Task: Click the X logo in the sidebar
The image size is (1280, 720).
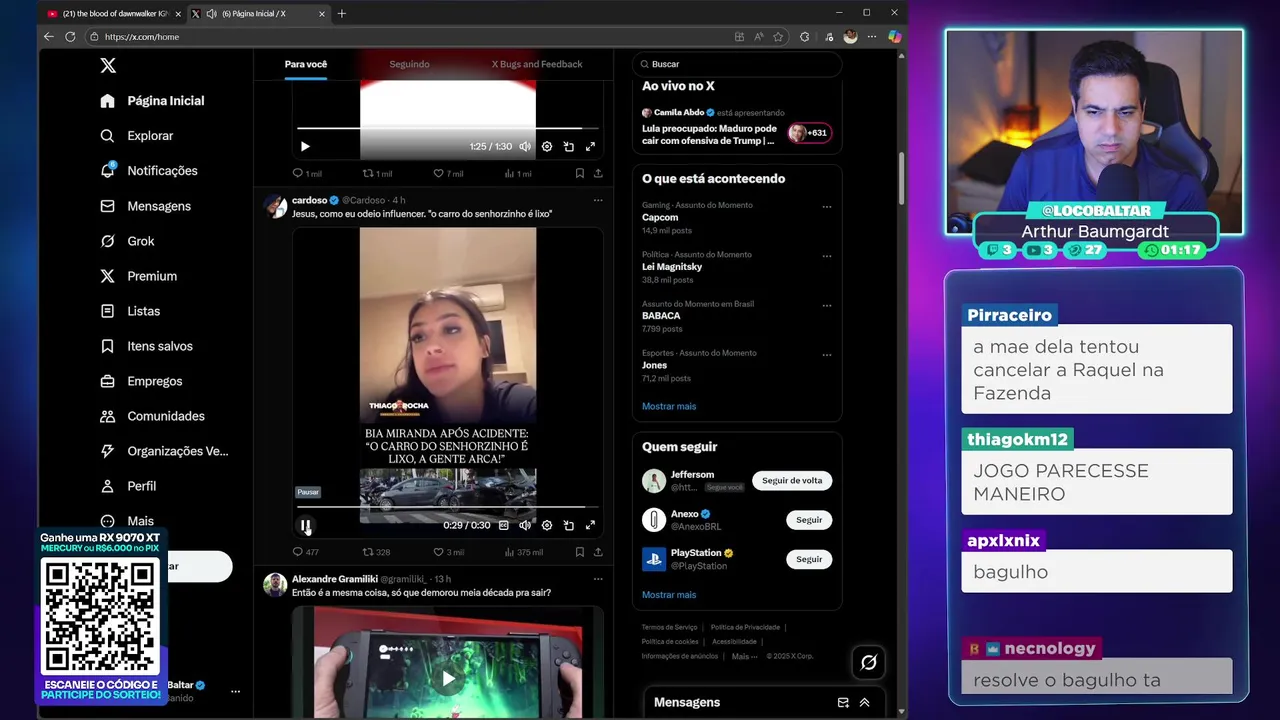Action: click(108, 66)
